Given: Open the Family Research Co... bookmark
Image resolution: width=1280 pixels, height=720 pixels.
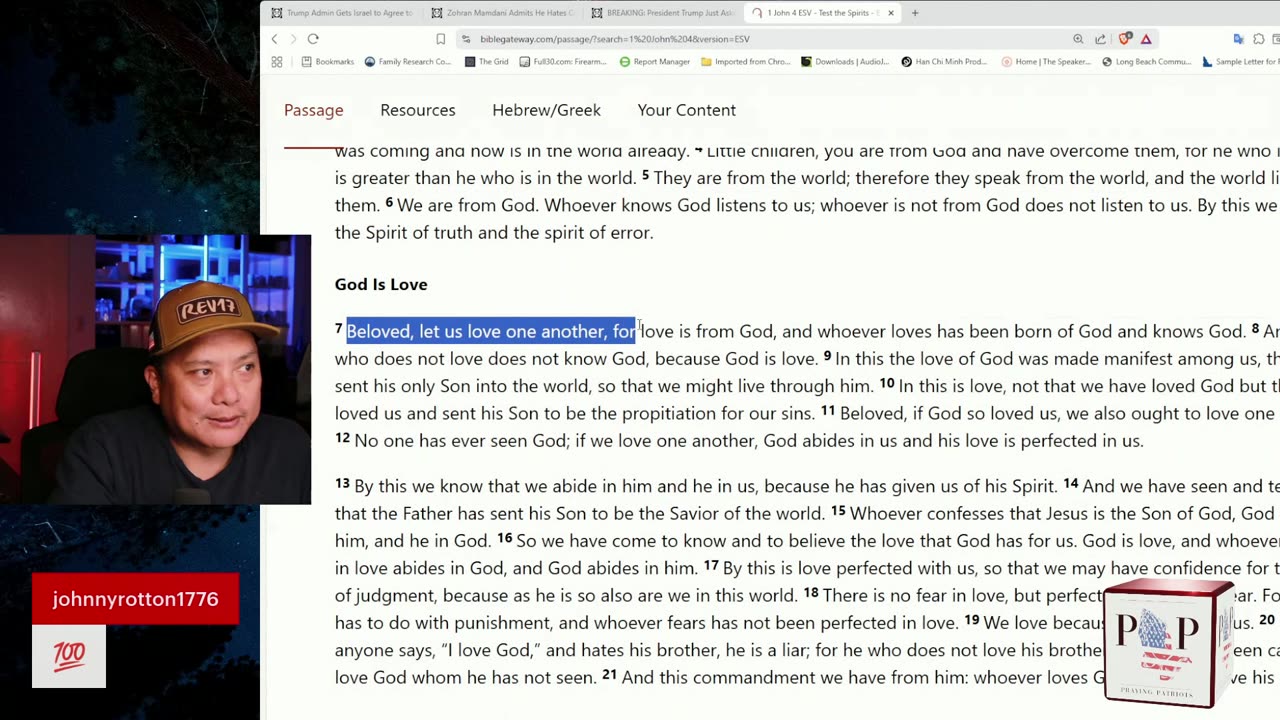Looking at the screenshot, I should tap(407, 62).
